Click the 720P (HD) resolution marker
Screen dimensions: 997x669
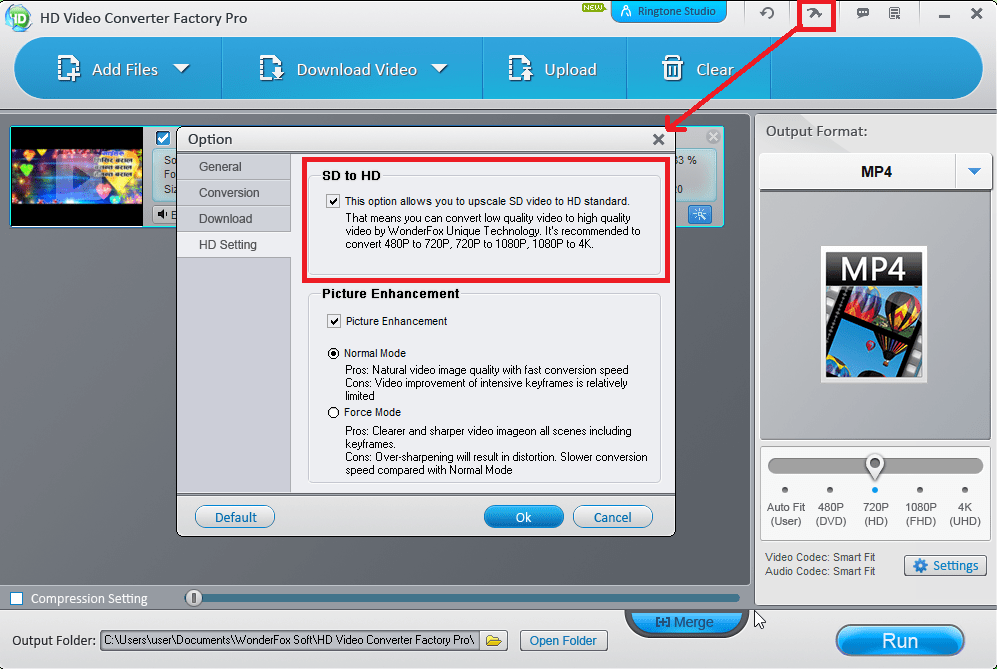pos(875,490)
